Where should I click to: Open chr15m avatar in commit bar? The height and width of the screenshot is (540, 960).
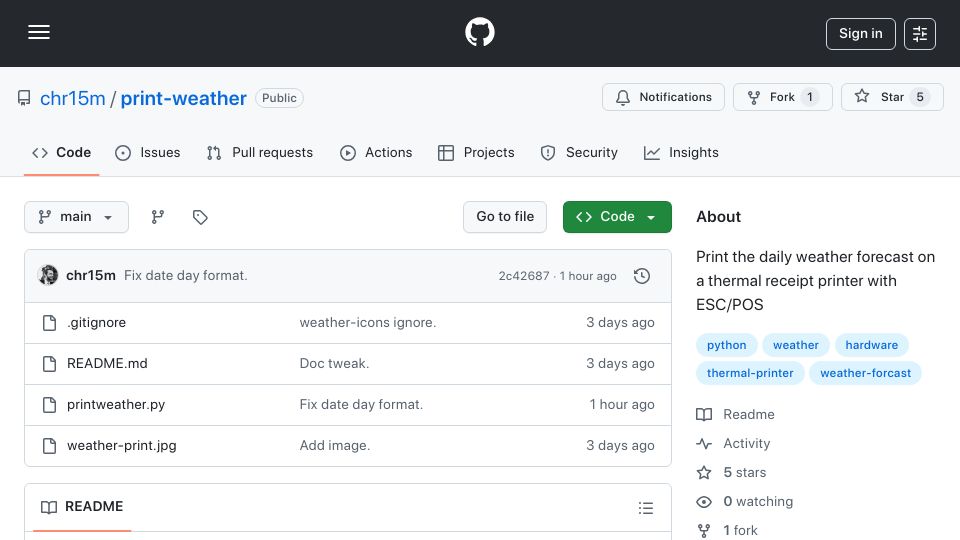coord(48,276)
